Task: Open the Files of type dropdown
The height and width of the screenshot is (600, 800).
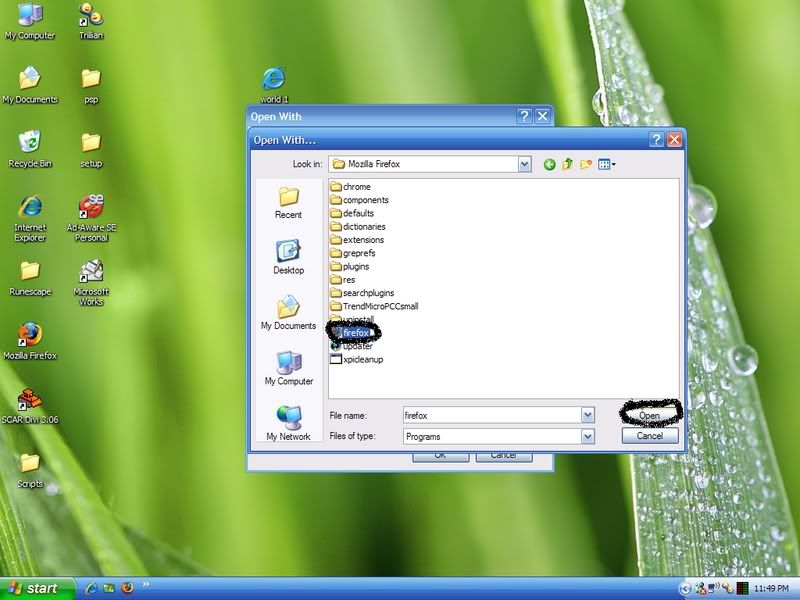Action: 587,436
